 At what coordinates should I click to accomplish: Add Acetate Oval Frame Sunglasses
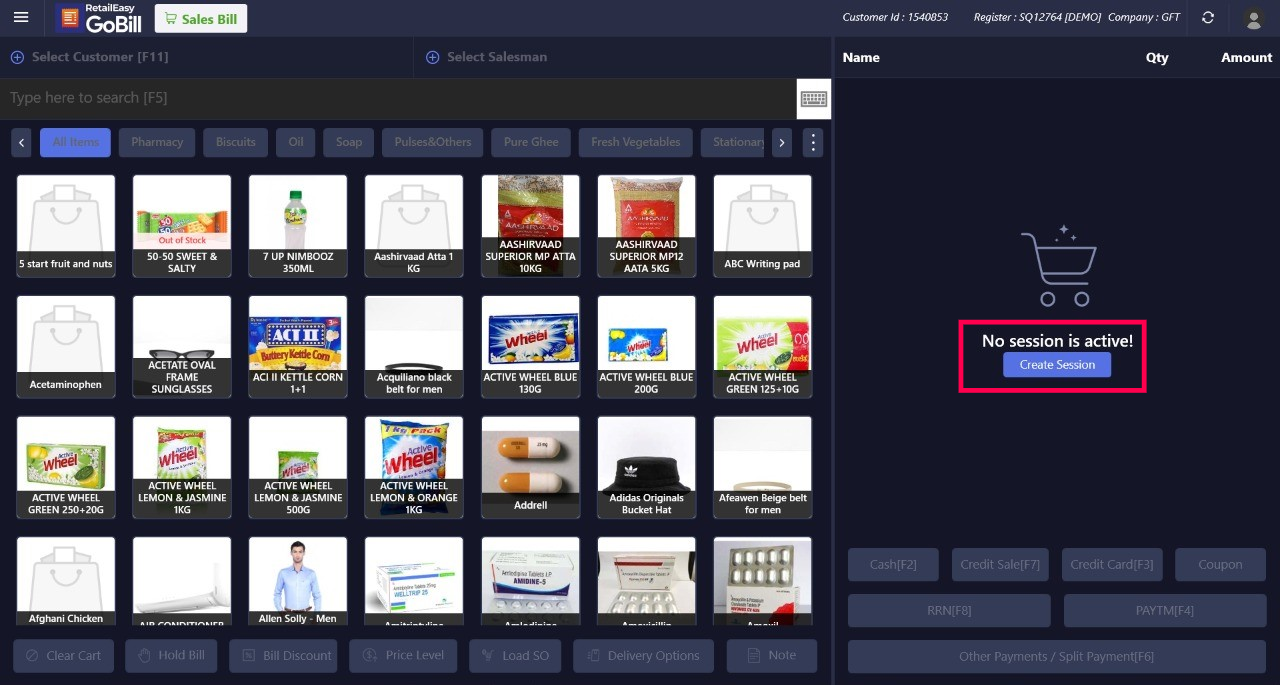pyautogui.click(x=182, y=347)
